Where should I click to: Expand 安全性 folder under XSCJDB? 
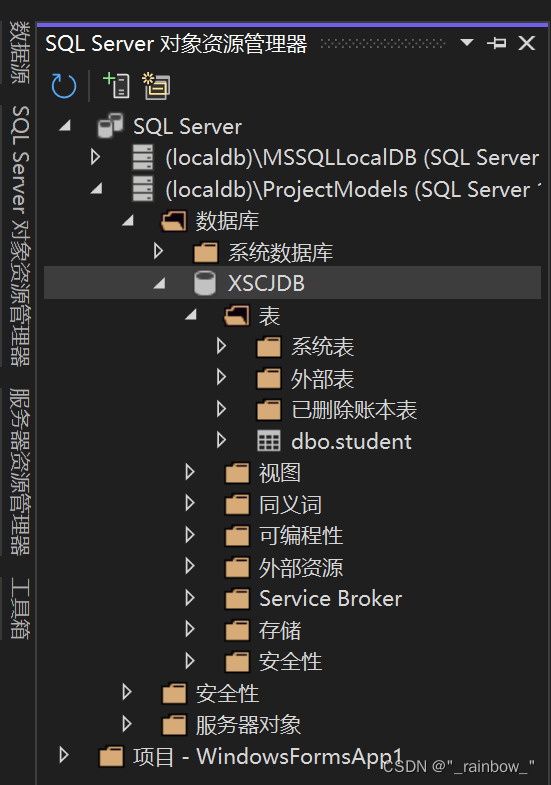tap(190, 661)
